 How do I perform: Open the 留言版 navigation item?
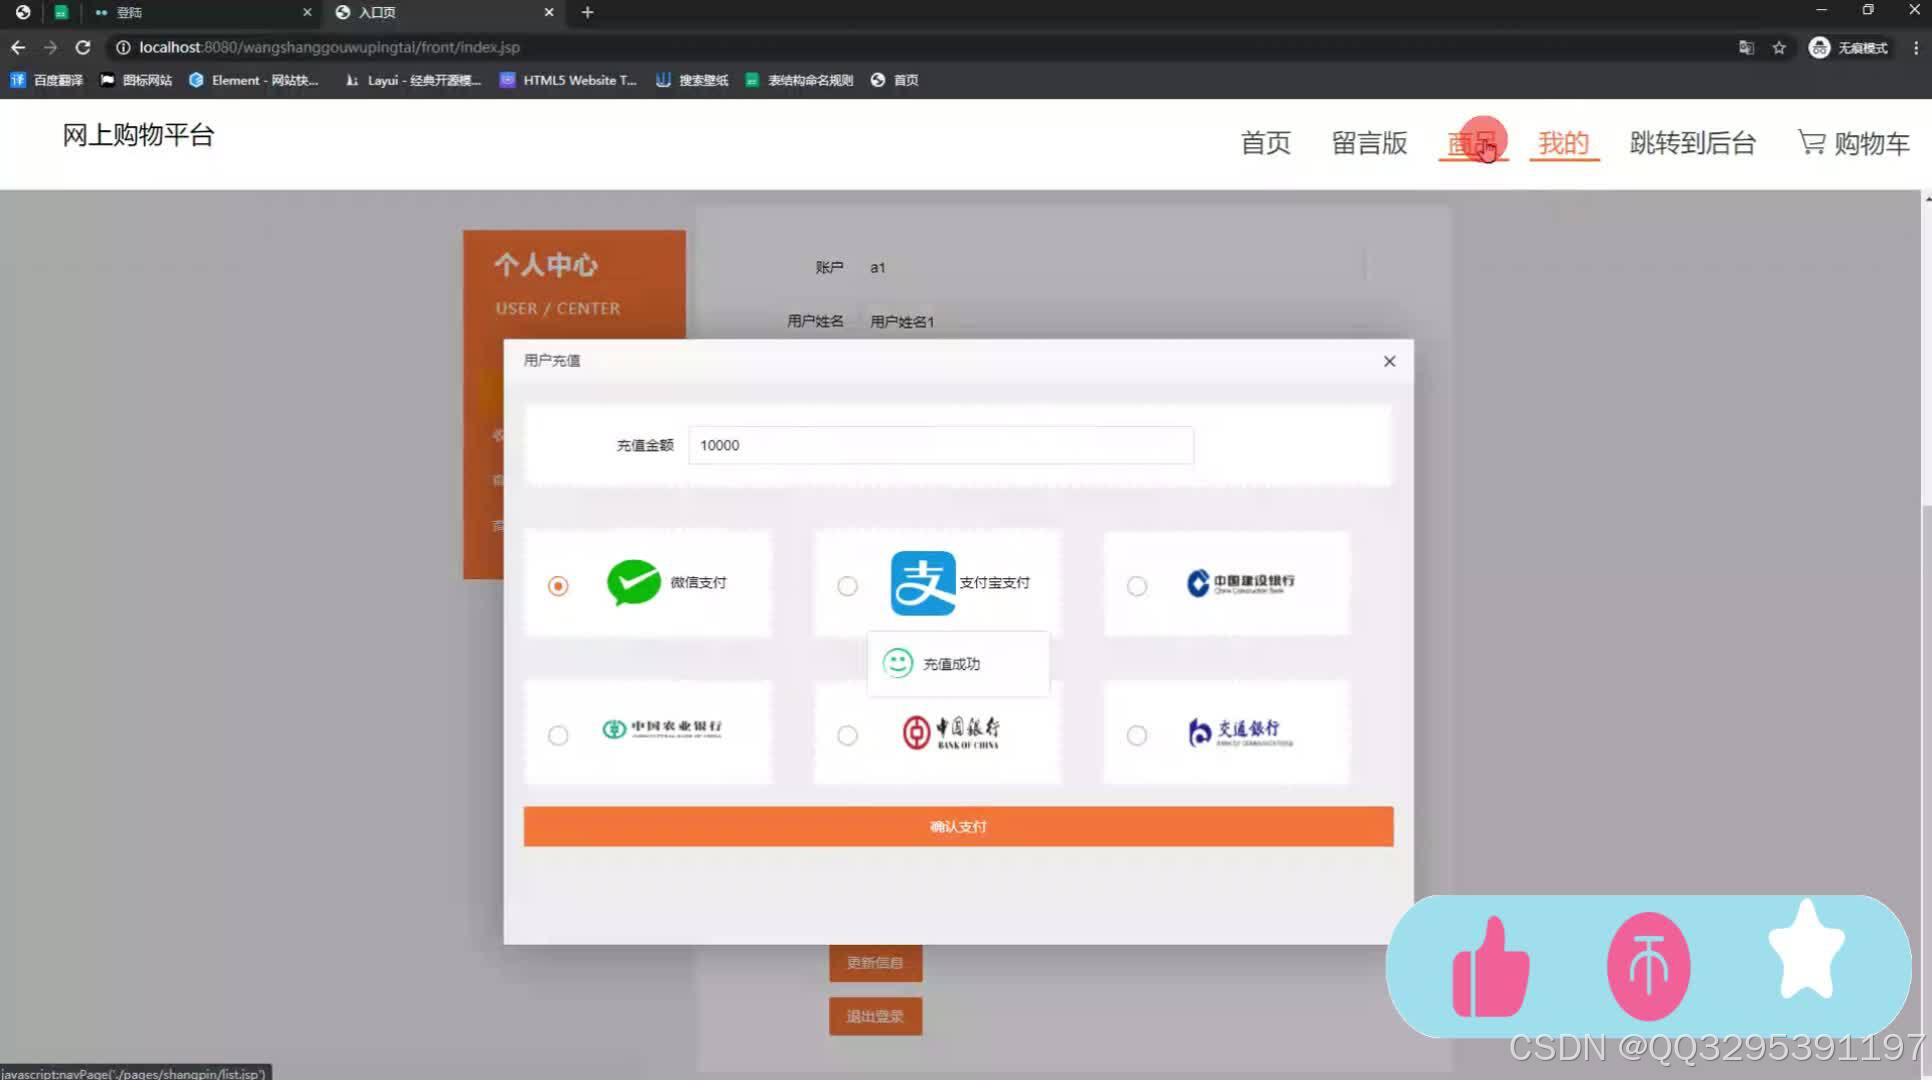coord(1369,143)
